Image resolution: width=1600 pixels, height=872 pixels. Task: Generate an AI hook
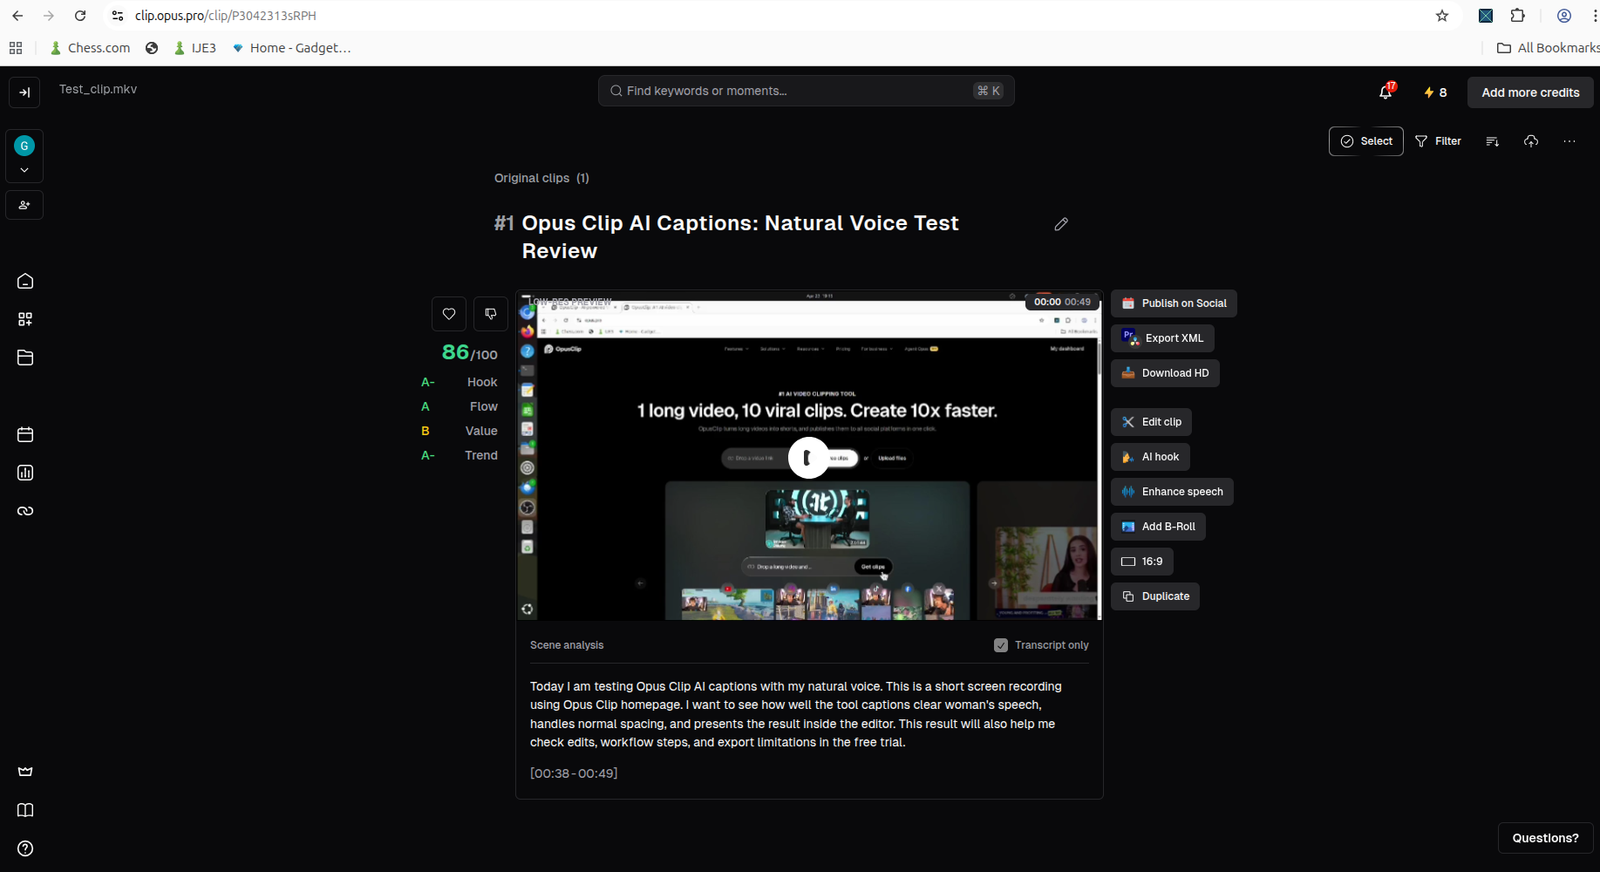(x=1150, y=457)
